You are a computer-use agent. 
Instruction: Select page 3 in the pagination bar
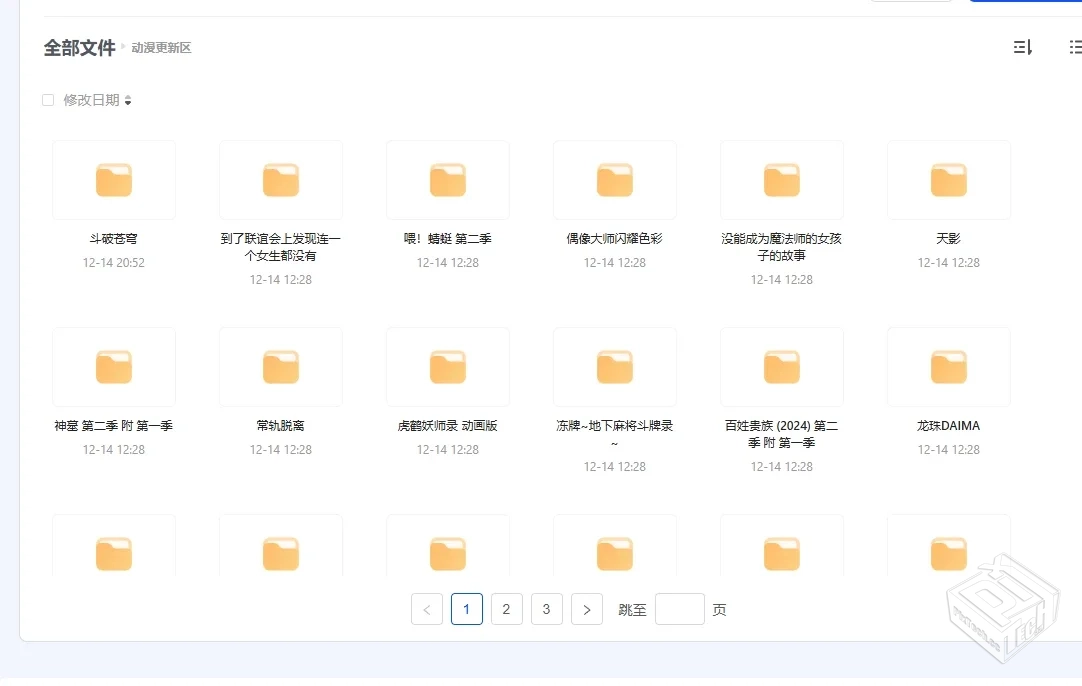(x=547, y=608)
